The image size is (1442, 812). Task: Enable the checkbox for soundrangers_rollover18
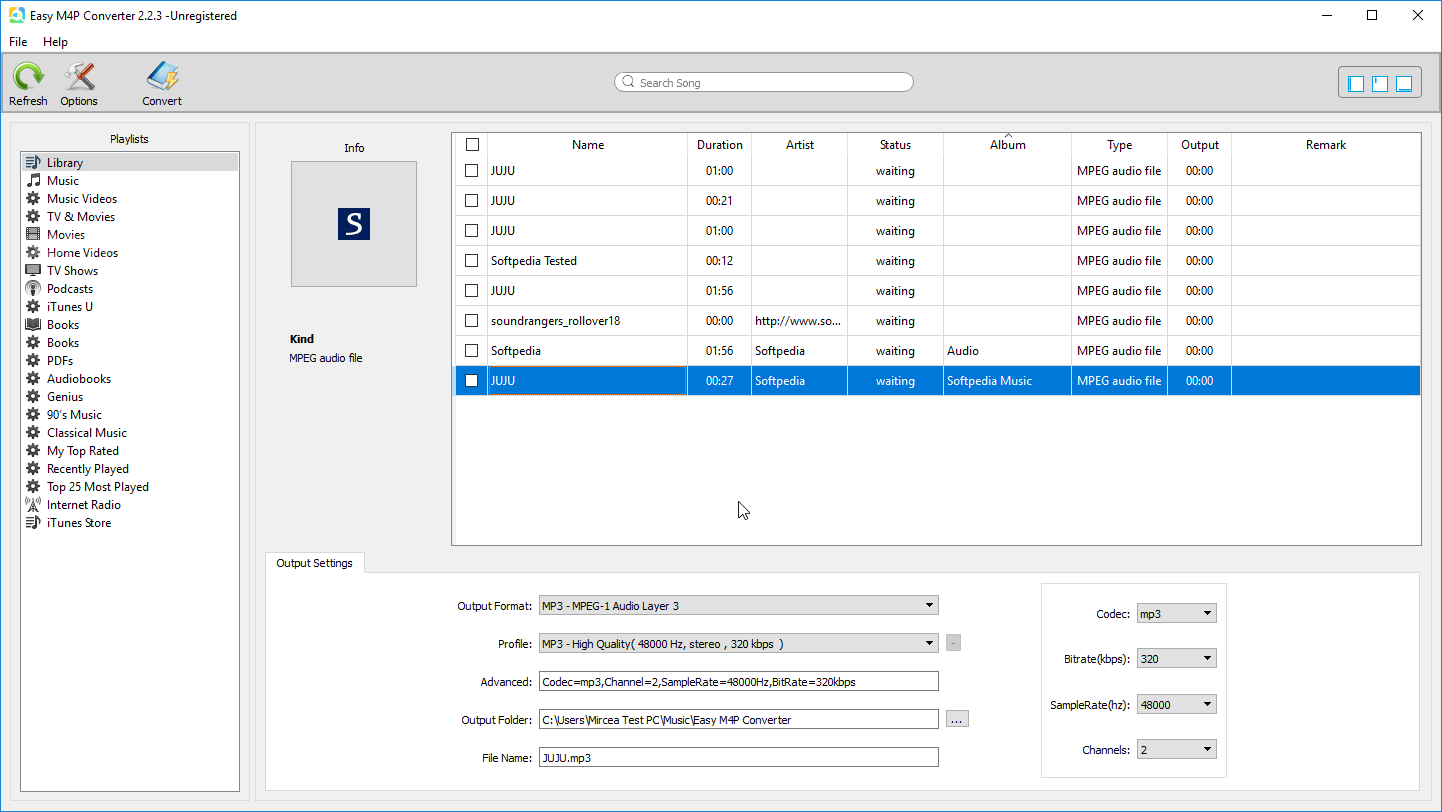(x=472, y=321)
